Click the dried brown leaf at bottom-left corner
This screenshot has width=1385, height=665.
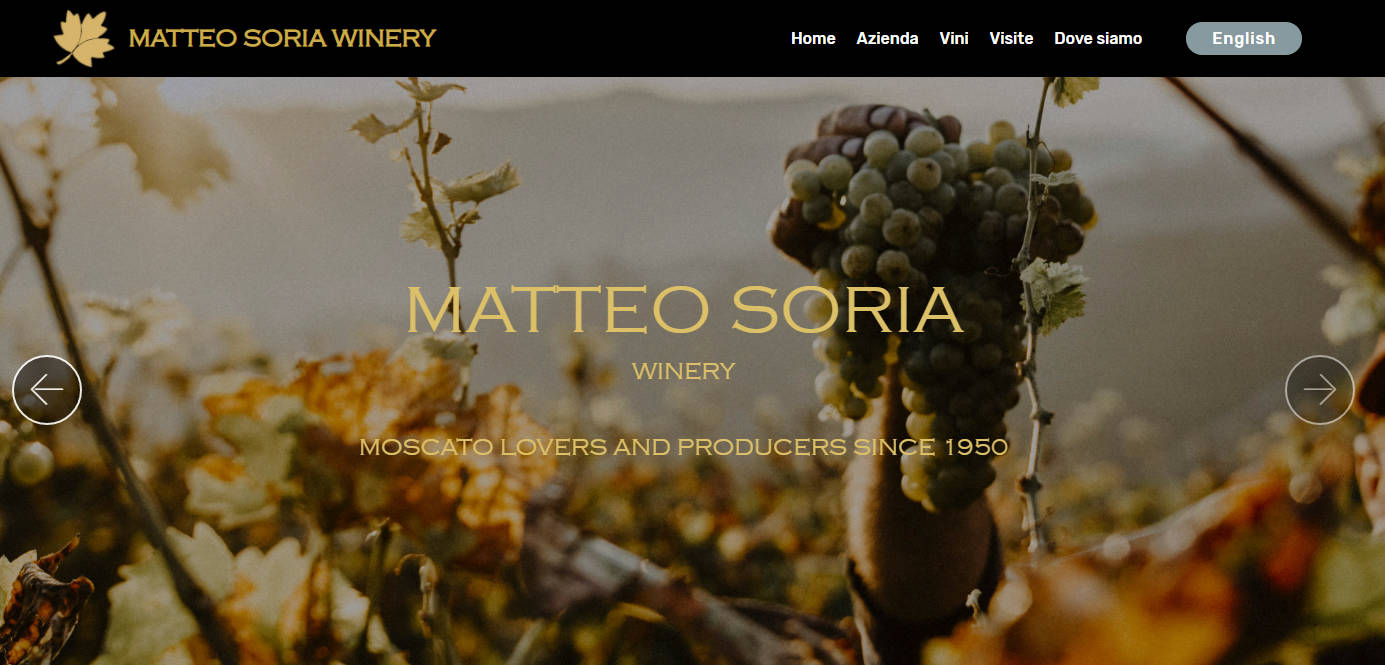click(x=42, y=603)
